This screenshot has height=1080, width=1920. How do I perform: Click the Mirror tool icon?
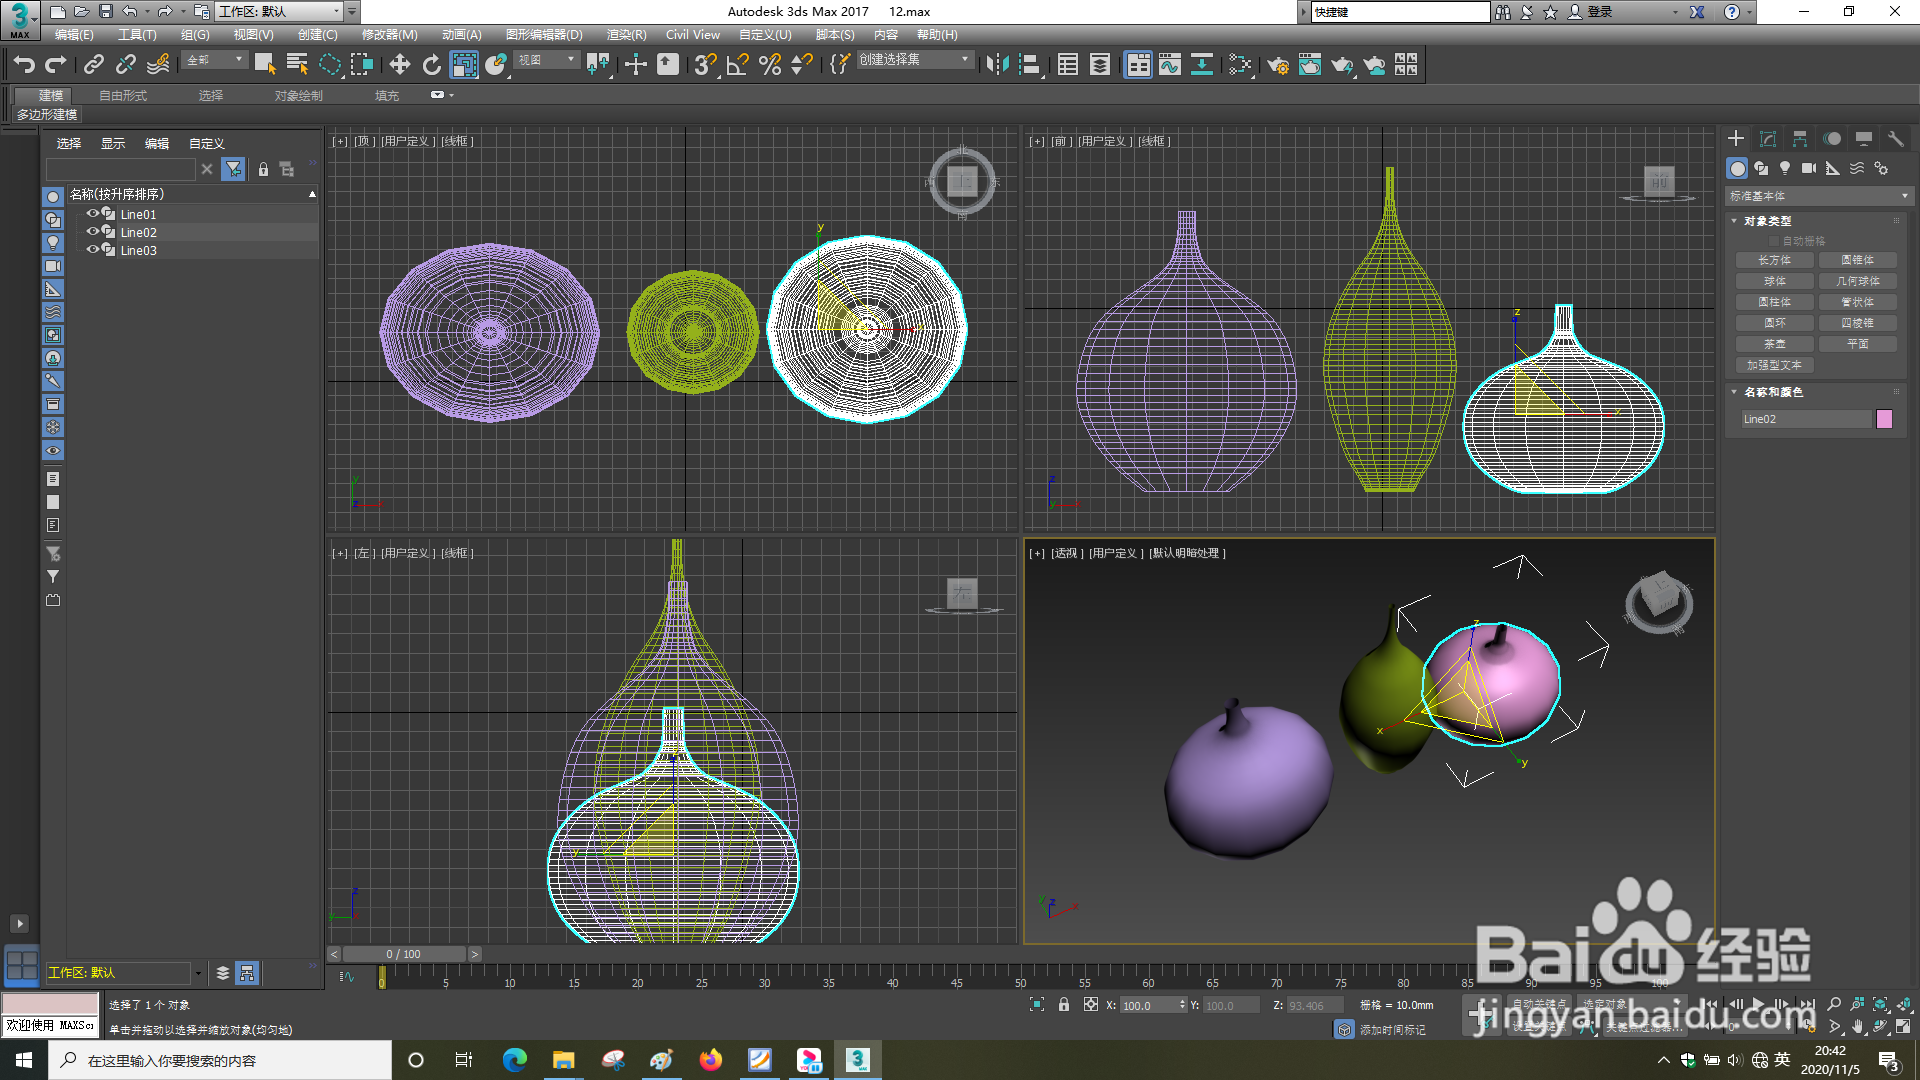point(997,65)
